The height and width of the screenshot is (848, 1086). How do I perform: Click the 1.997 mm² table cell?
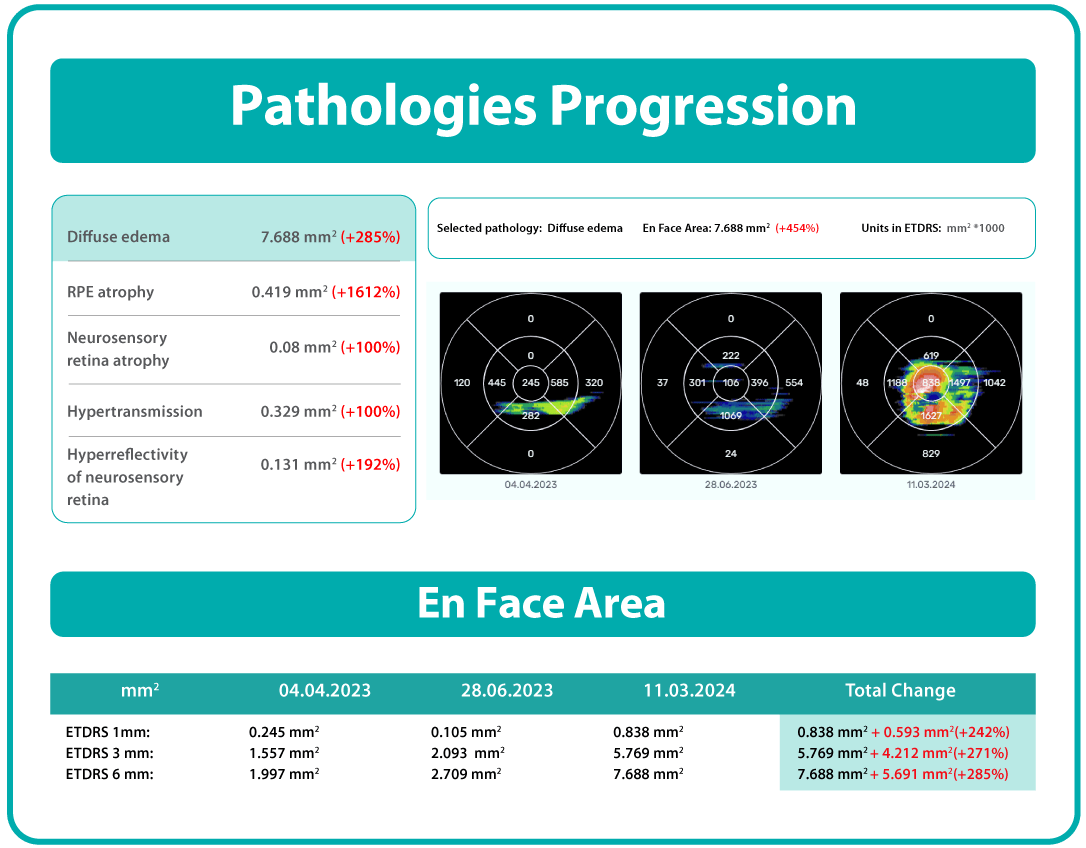(x=284, y=774)
